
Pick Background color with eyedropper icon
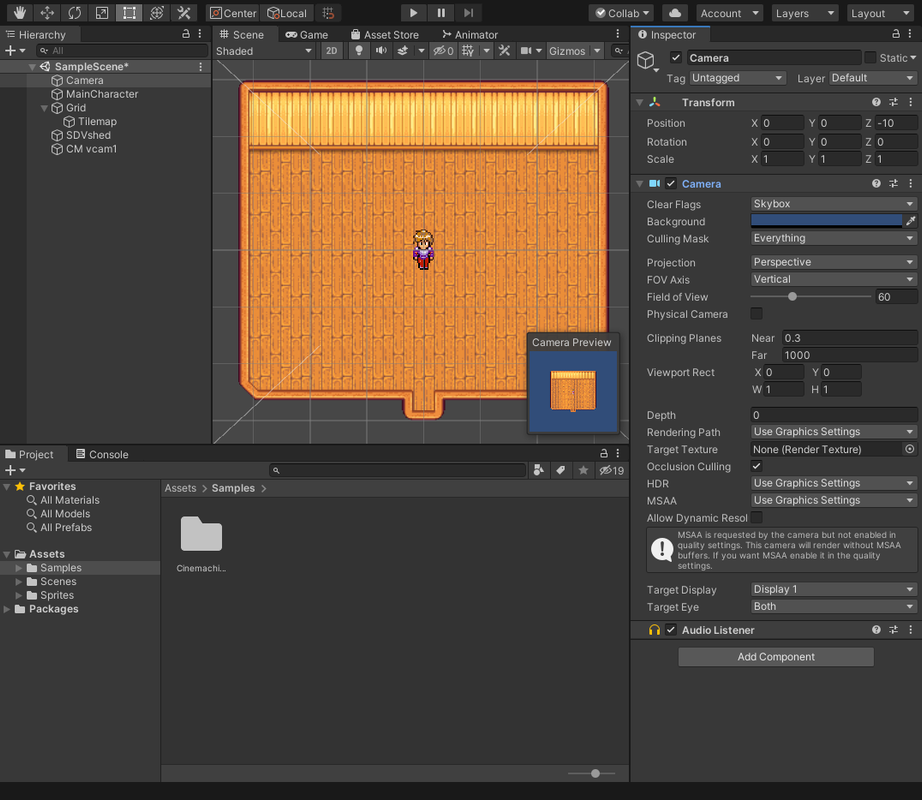[x=910, y=221]
